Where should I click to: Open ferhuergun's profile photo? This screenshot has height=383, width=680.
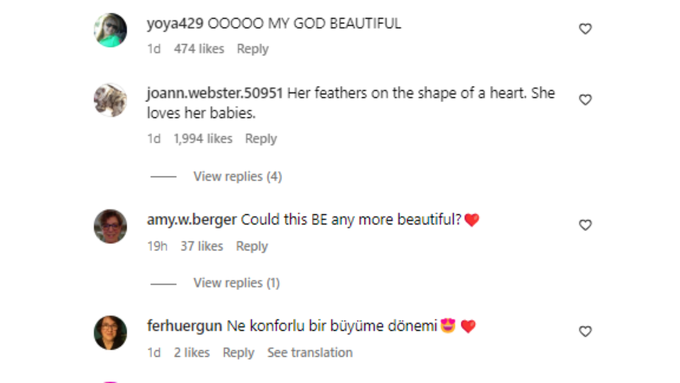pyautogui.click(x=111, y=333)
